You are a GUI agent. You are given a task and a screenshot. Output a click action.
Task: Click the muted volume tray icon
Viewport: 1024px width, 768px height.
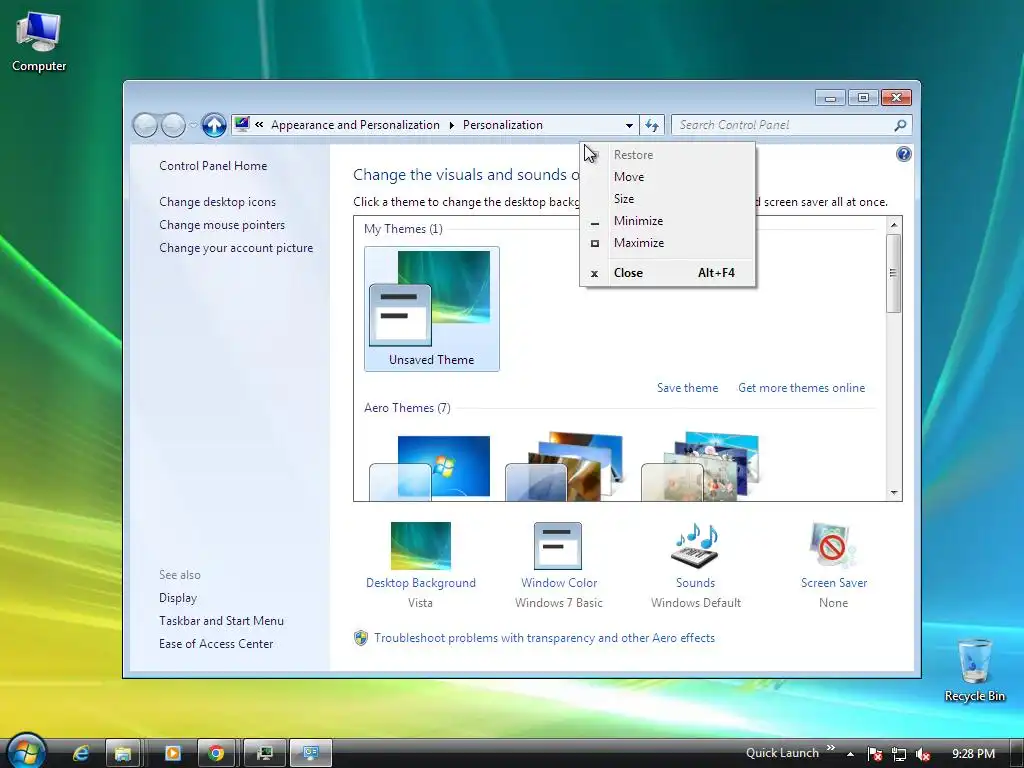pos(923,754)
